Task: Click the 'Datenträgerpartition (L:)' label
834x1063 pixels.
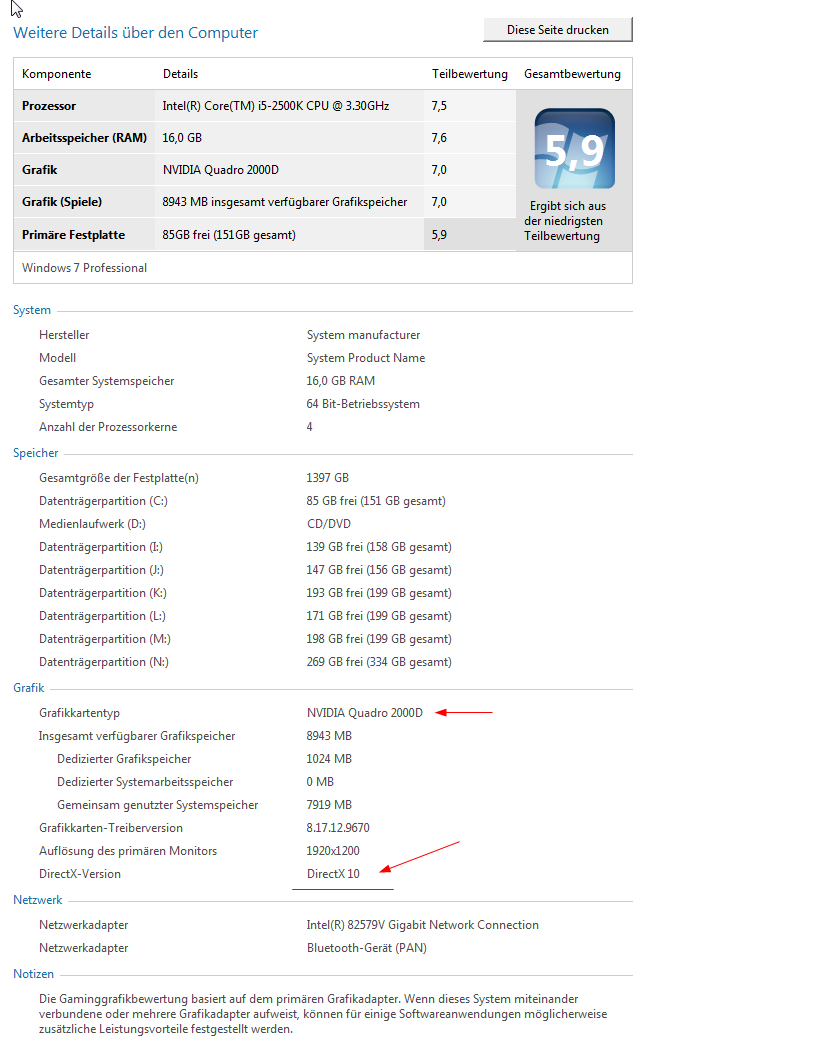Action: [x=102, y=616]
